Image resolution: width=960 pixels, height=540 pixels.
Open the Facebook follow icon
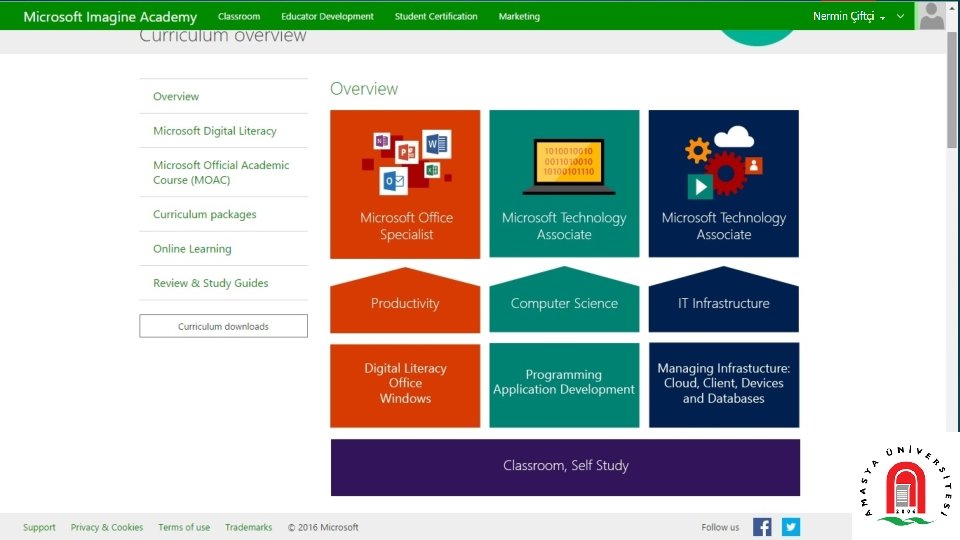pos(762,527)
